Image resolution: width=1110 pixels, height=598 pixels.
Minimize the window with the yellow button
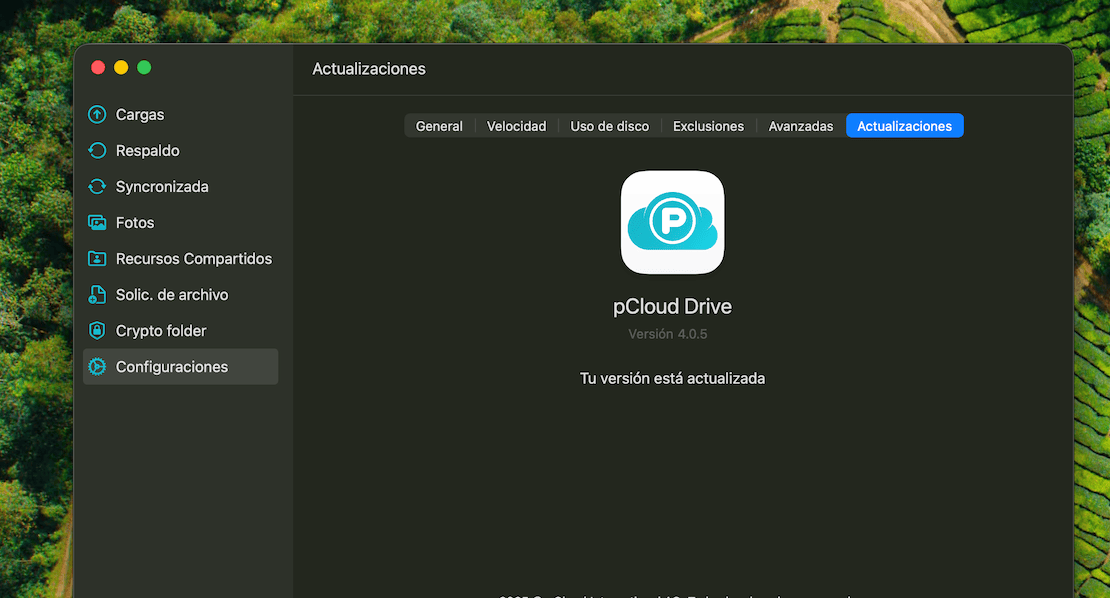[x=121, y=67]
